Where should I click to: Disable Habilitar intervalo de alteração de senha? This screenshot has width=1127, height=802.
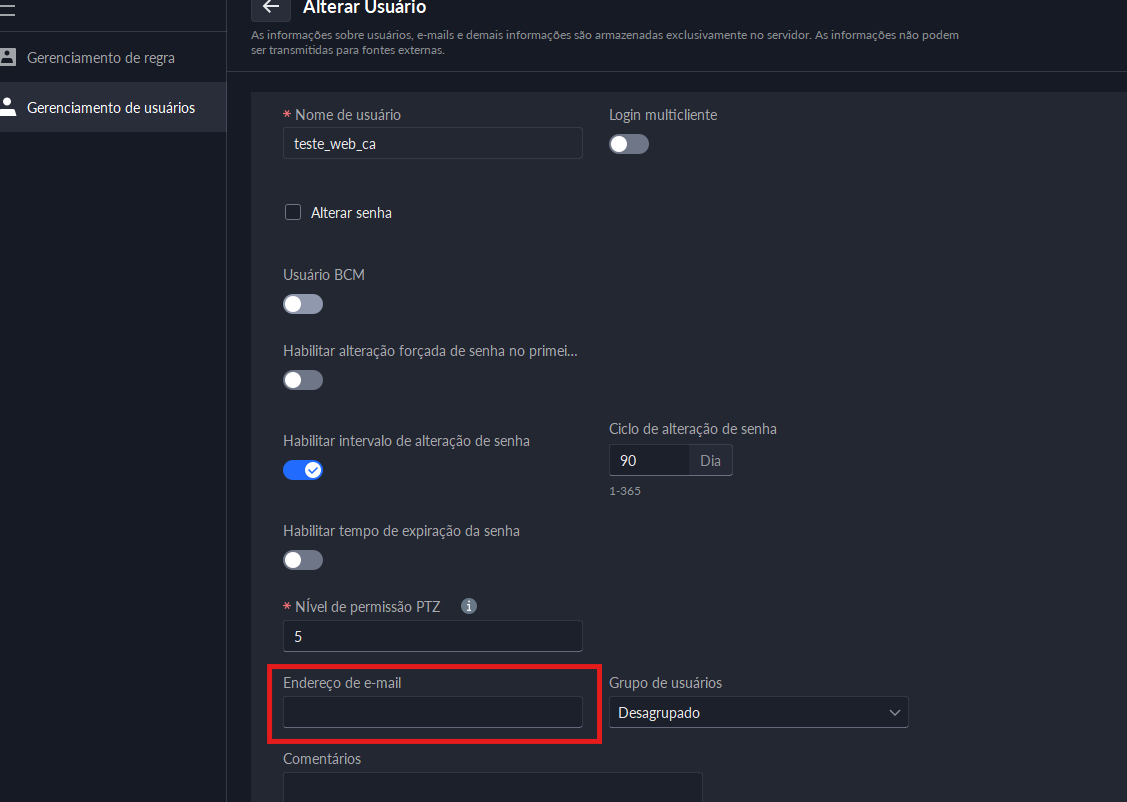coord(303,470)
